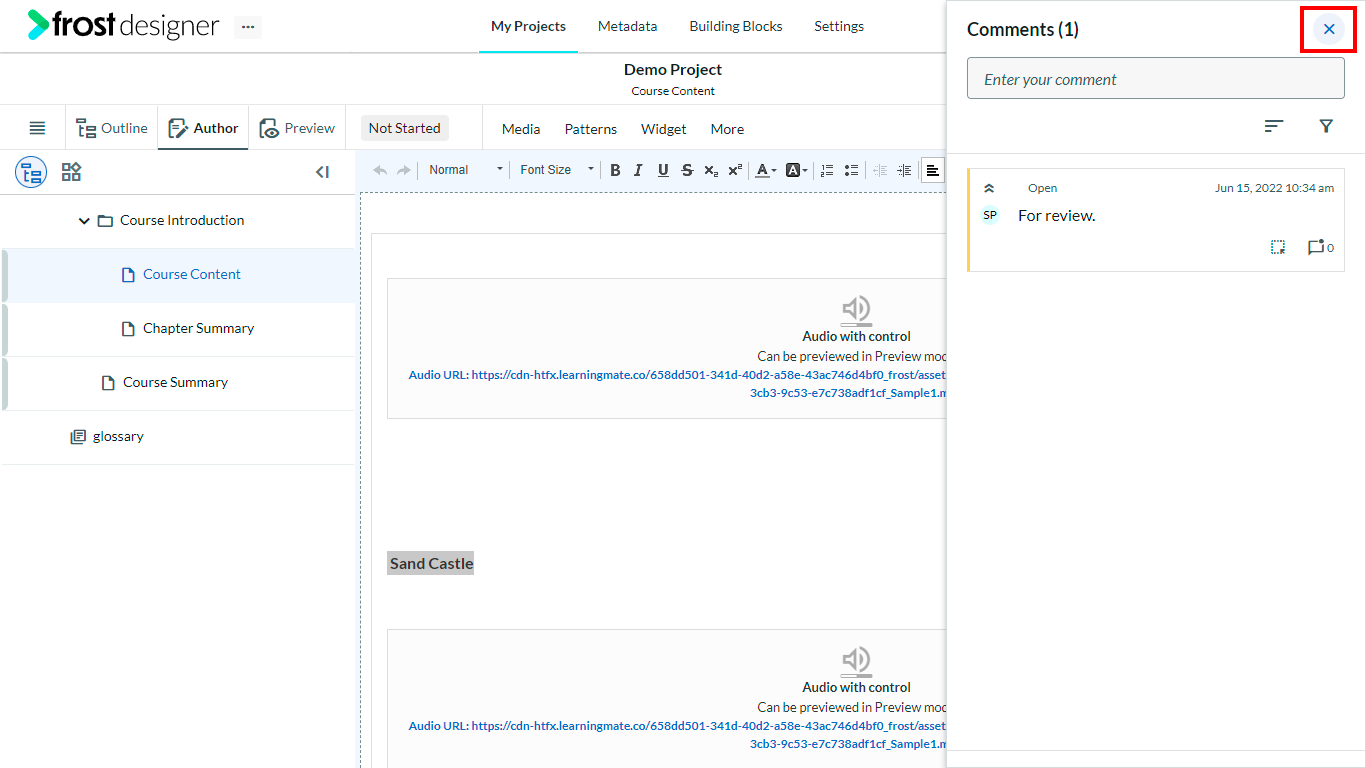1366x768 pixels.
Task: Open the Media menu
Action: (x=521, y=129)
